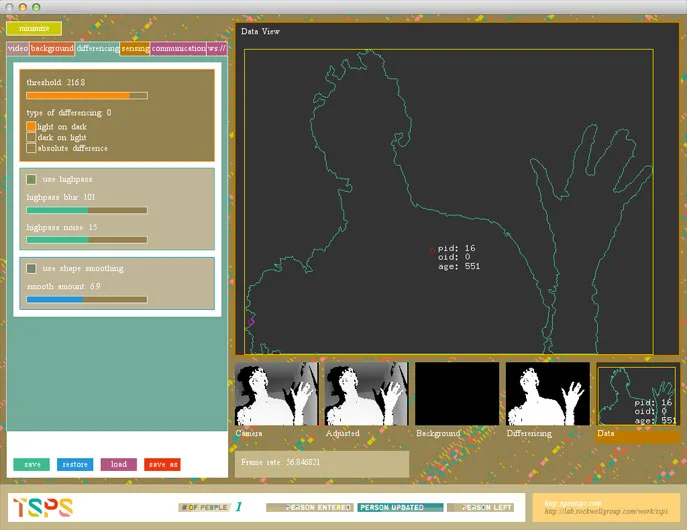Viewport: 687px width, 530px height.
Task: Select the Differencing view thumbnail
Action: point(548,394)
